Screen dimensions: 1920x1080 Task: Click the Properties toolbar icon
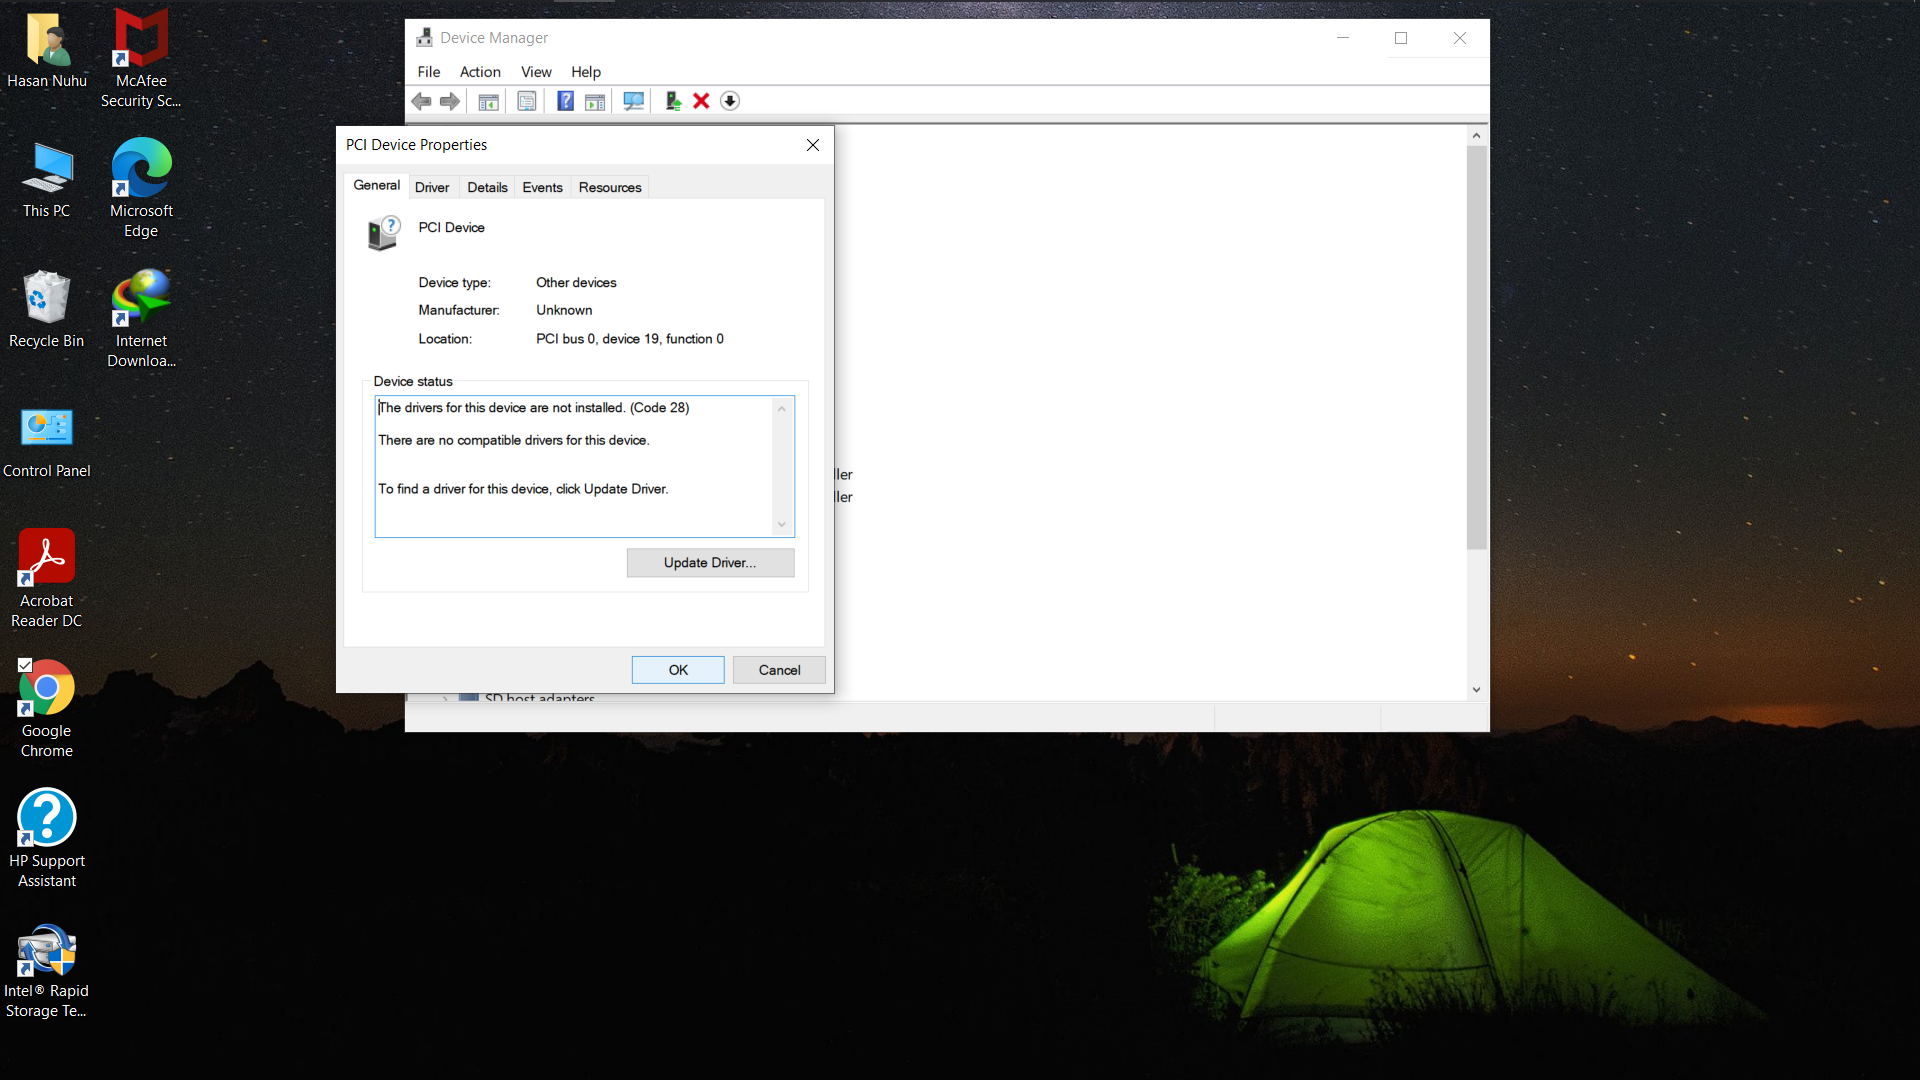point(527,101)
